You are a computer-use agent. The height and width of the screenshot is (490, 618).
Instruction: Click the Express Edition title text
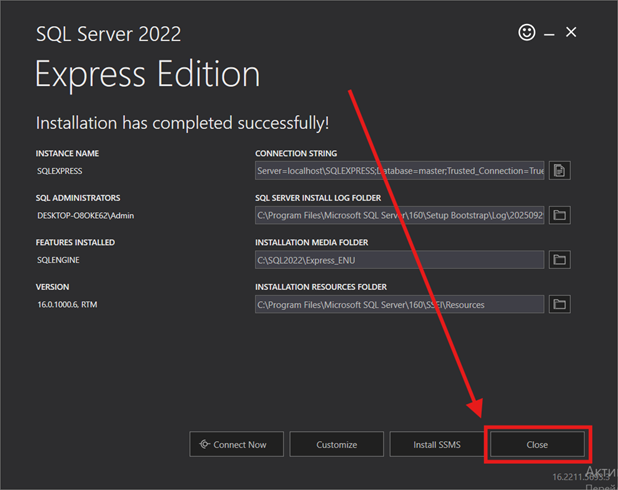pyautogui.click(x=148, y=75)
